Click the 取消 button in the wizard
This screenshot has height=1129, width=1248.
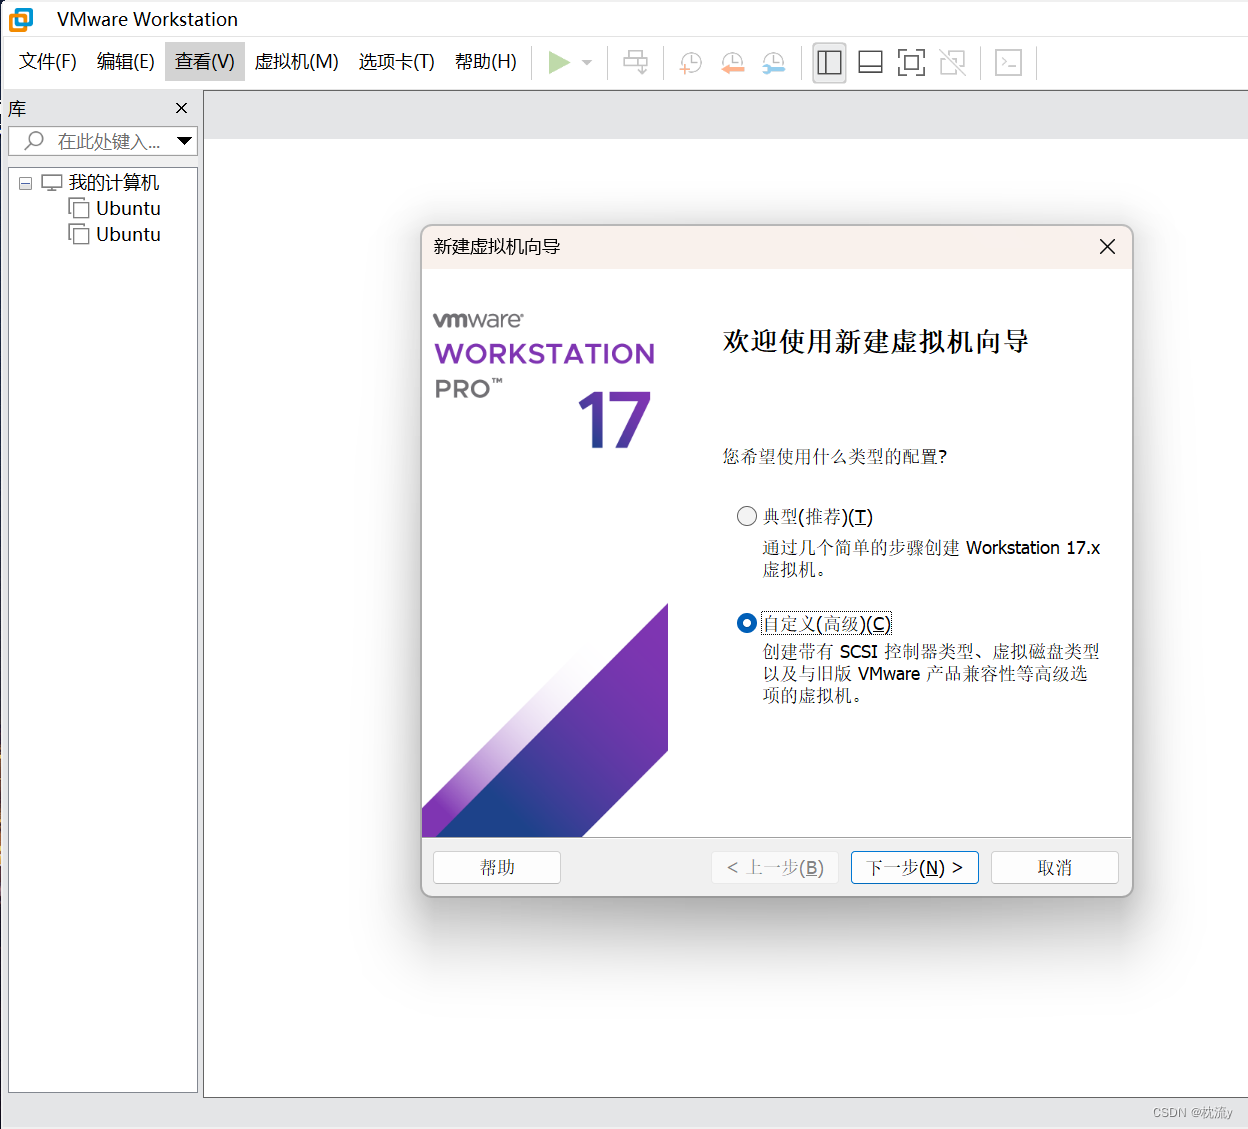tap(1055, 867)
